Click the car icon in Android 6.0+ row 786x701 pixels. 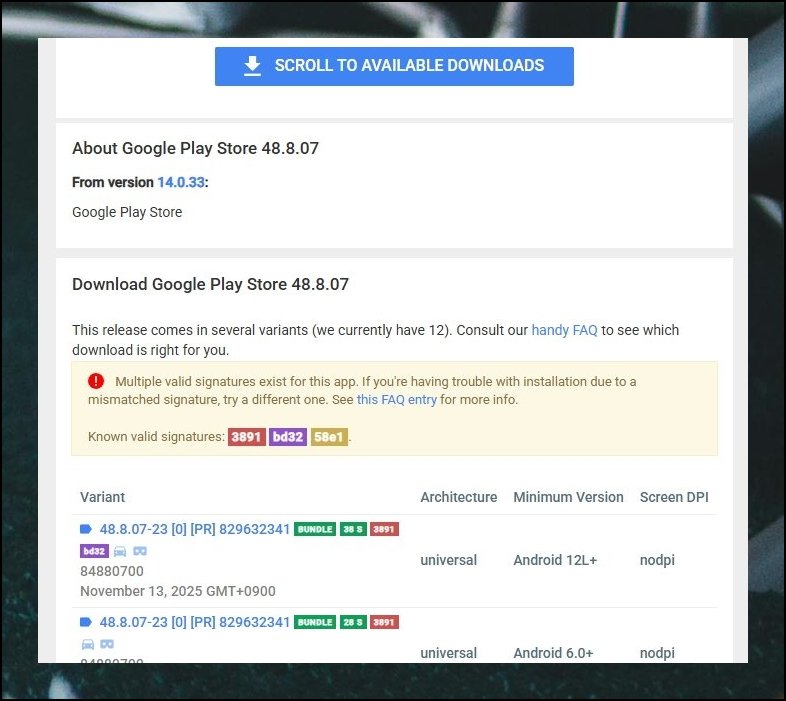[88, 644]
